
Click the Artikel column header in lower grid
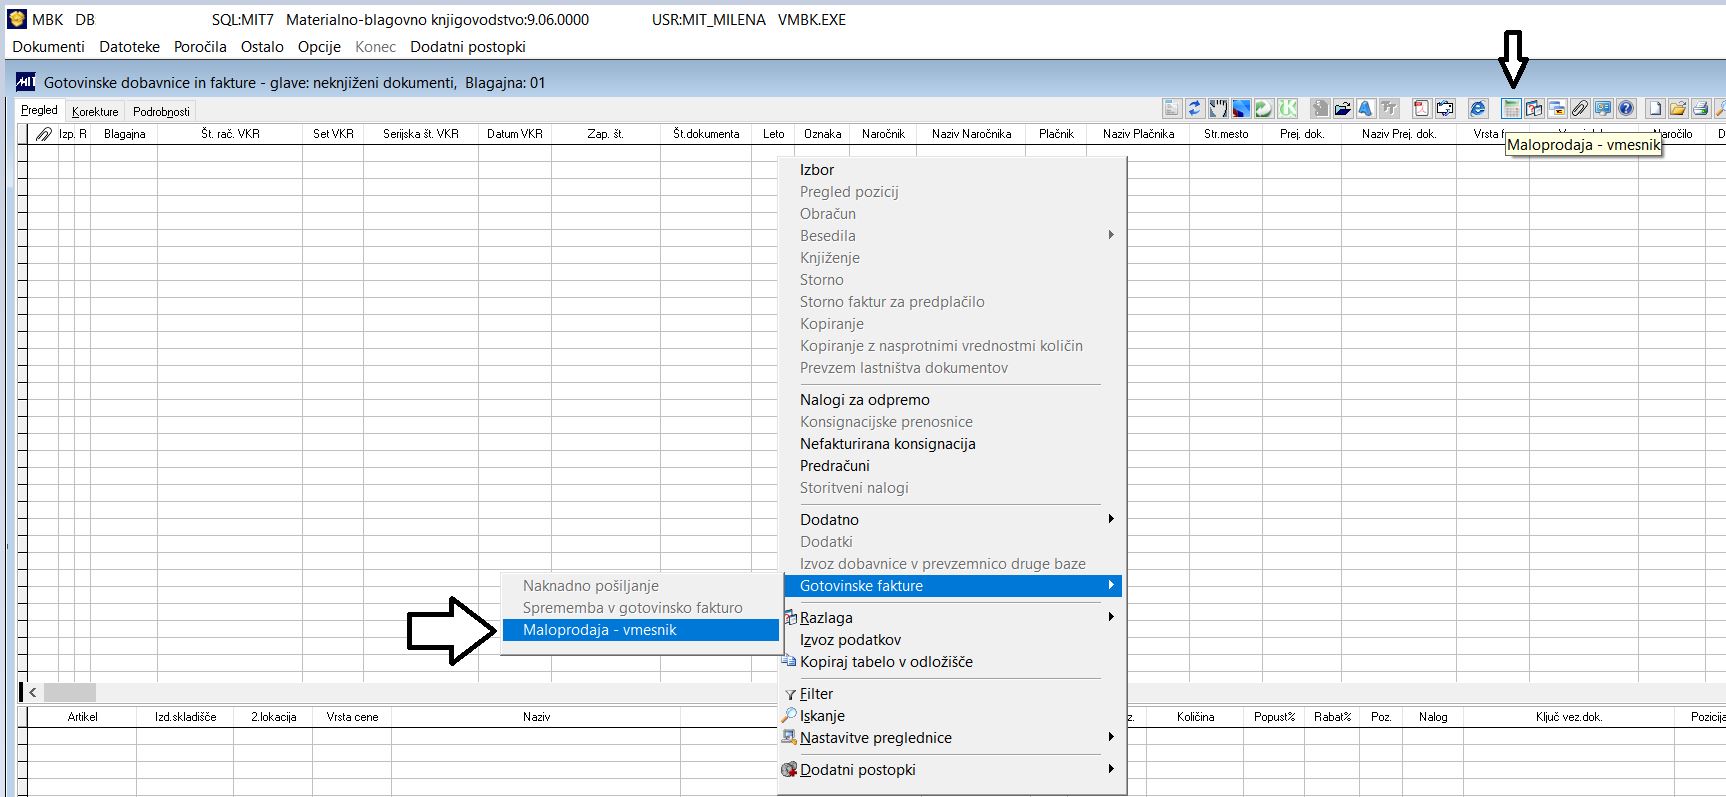point(82,716)
